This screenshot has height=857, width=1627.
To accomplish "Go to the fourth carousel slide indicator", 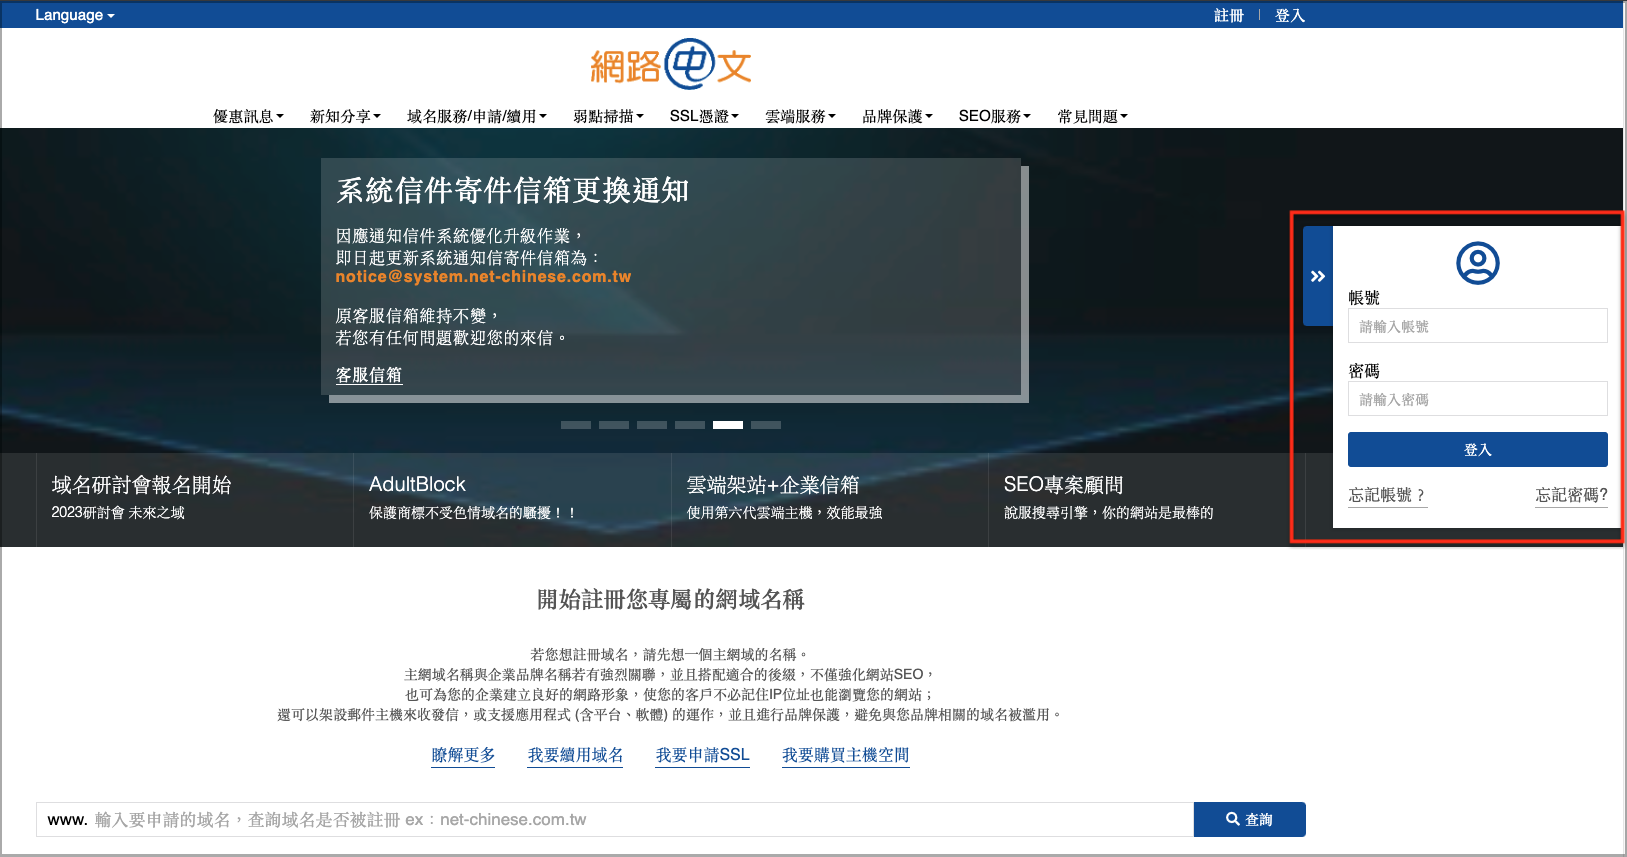I will click(690, 425).
